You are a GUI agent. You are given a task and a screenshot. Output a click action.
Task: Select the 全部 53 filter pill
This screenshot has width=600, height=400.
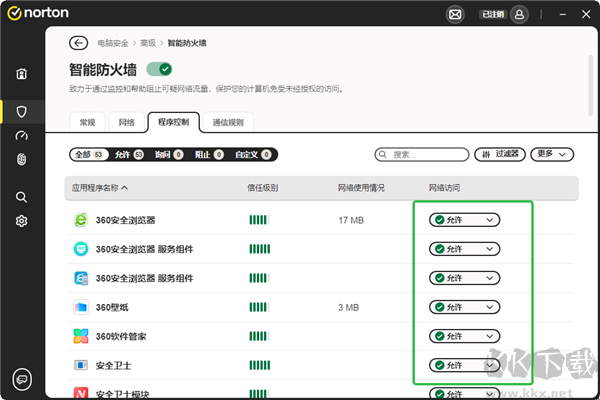pyautogui.click(x=90, y=155)
